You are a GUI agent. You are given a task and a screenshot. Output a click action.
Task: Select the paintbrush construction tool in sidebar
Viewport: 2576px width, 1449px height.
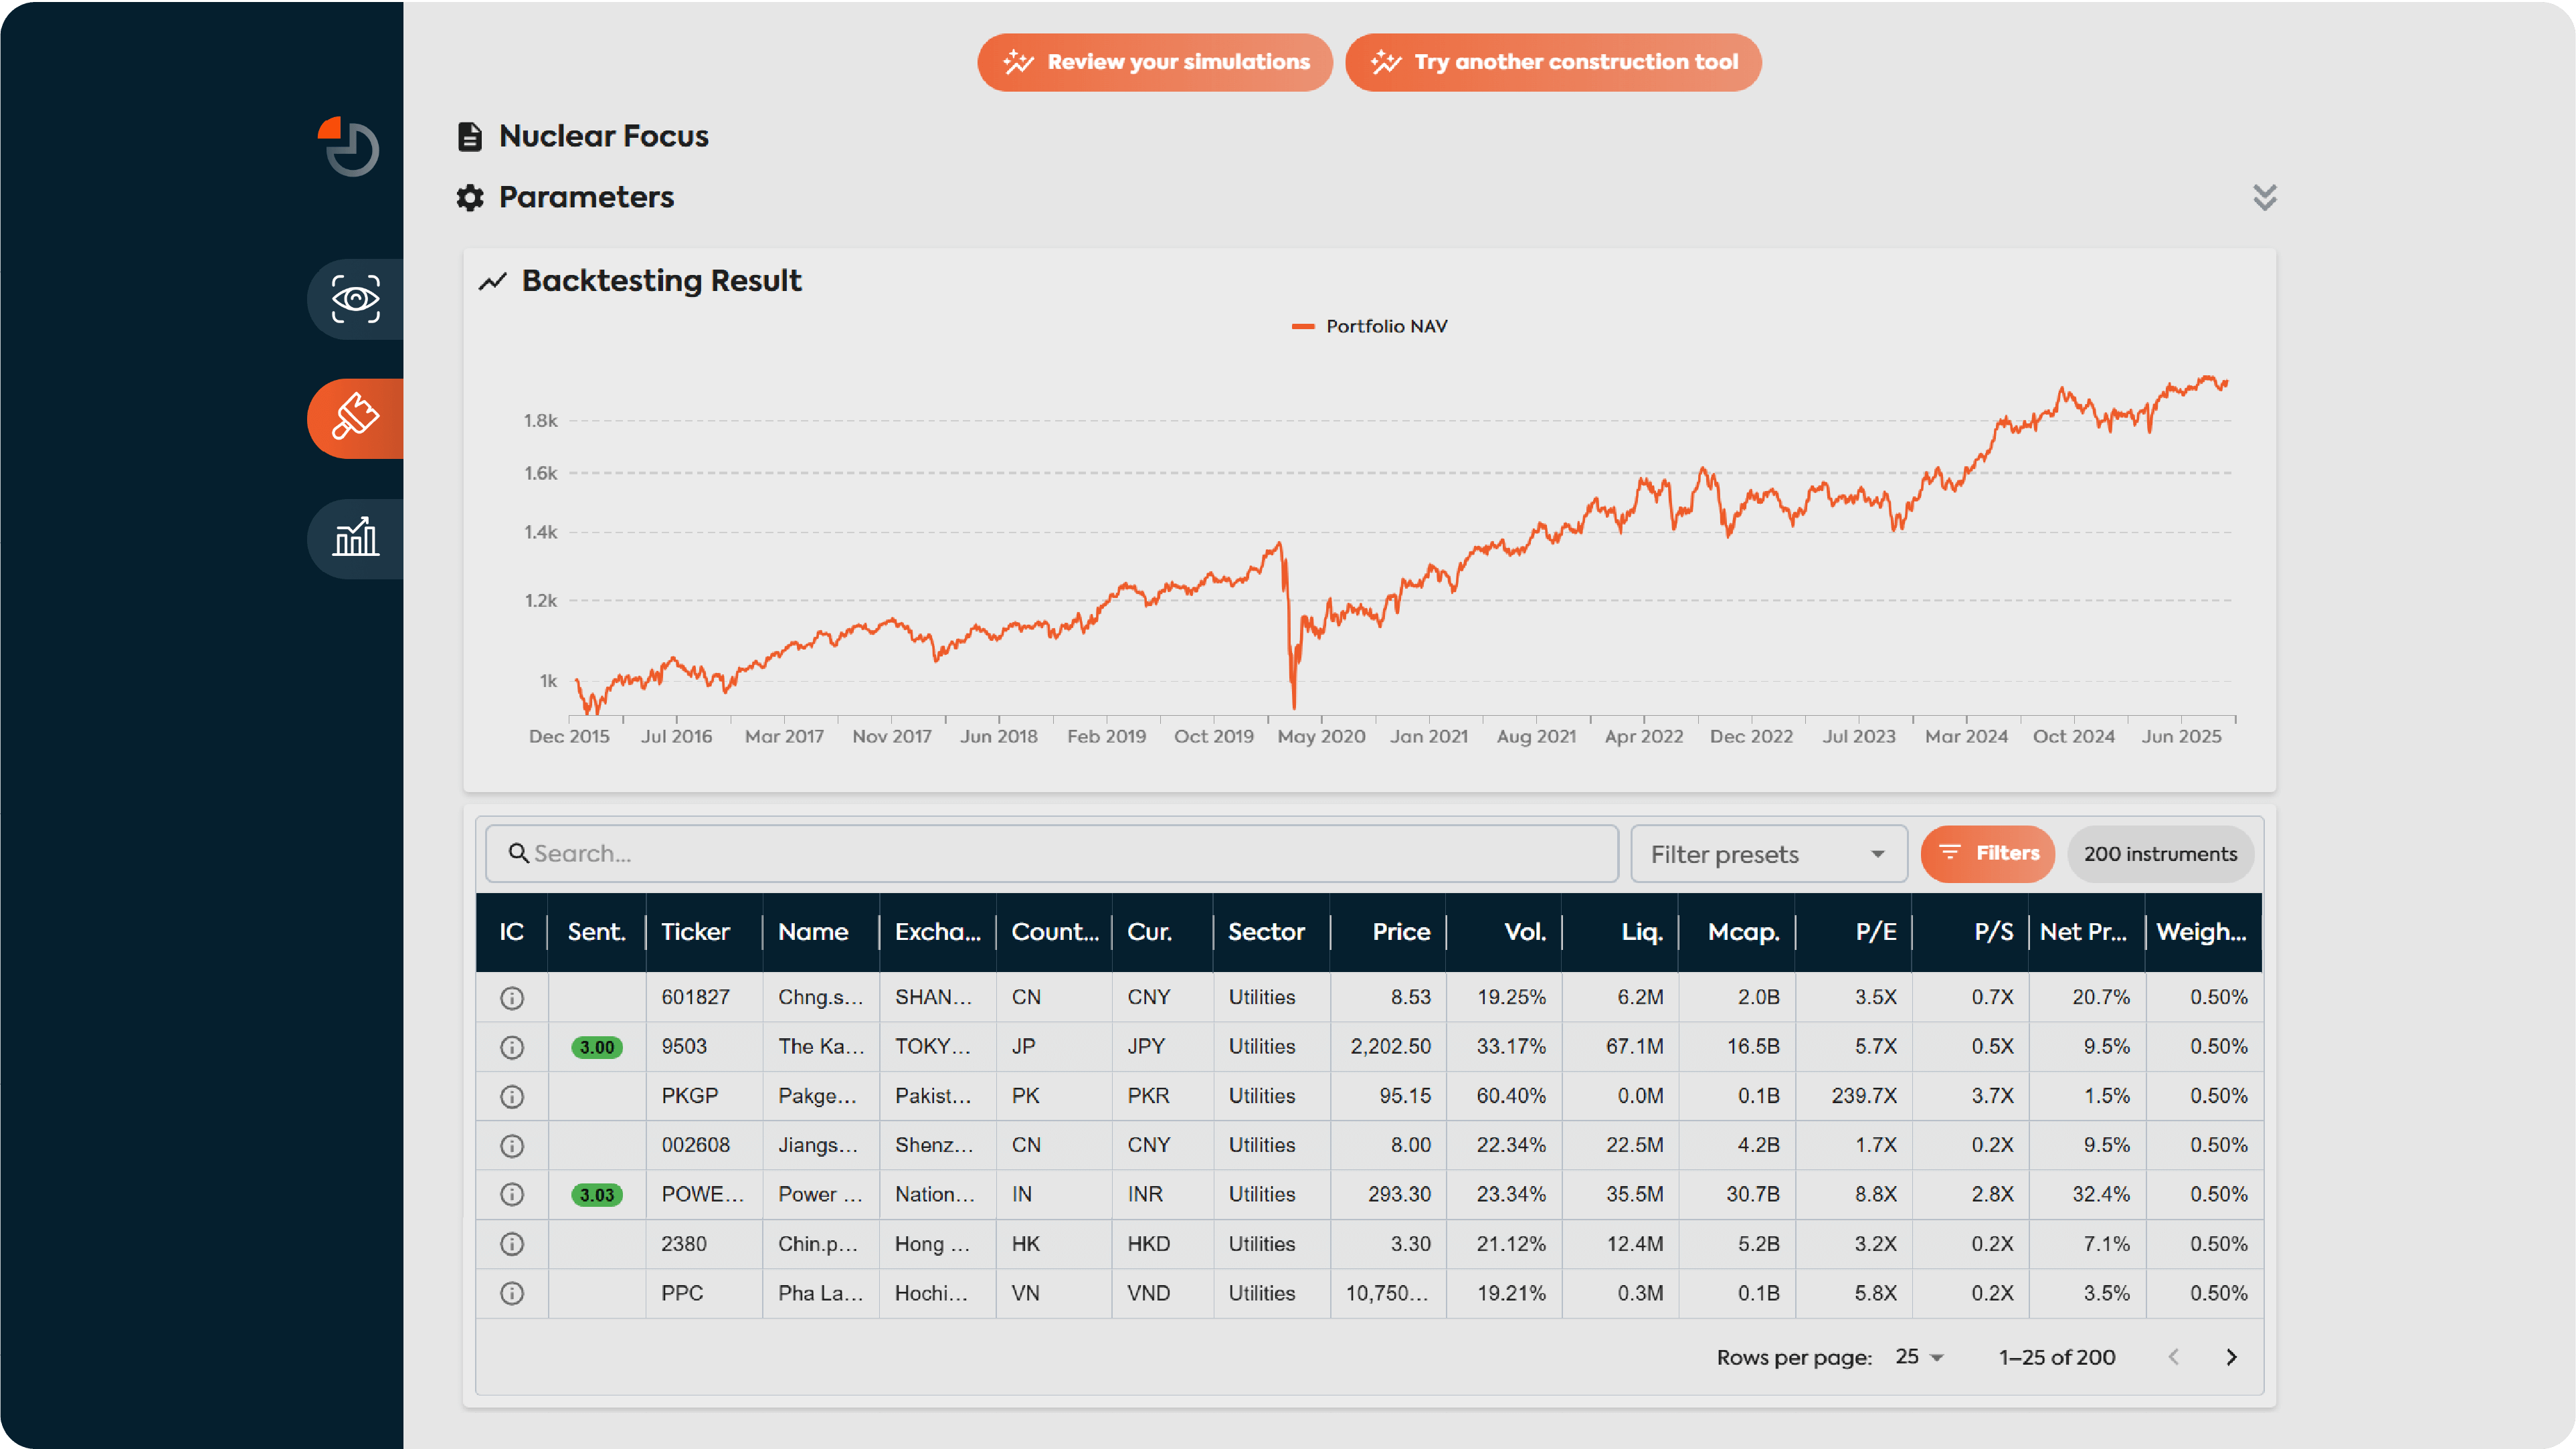[x=356, y=418]
